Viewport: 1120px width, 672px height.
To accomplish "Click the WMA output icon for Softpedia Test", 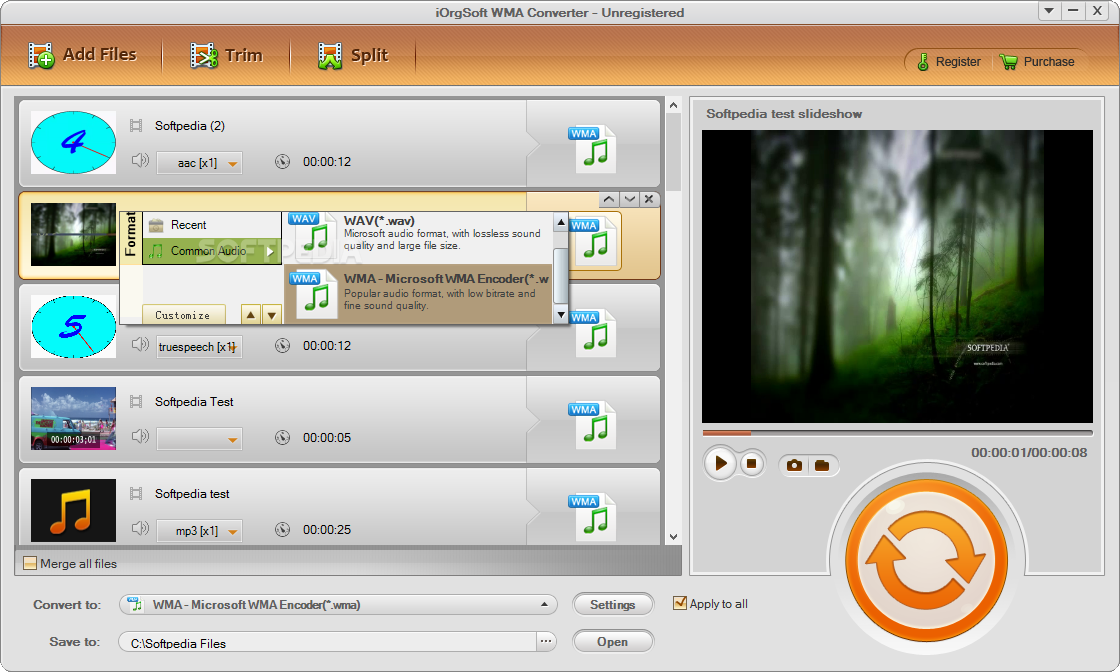I will pyautogui.click(x=593, y=425).
